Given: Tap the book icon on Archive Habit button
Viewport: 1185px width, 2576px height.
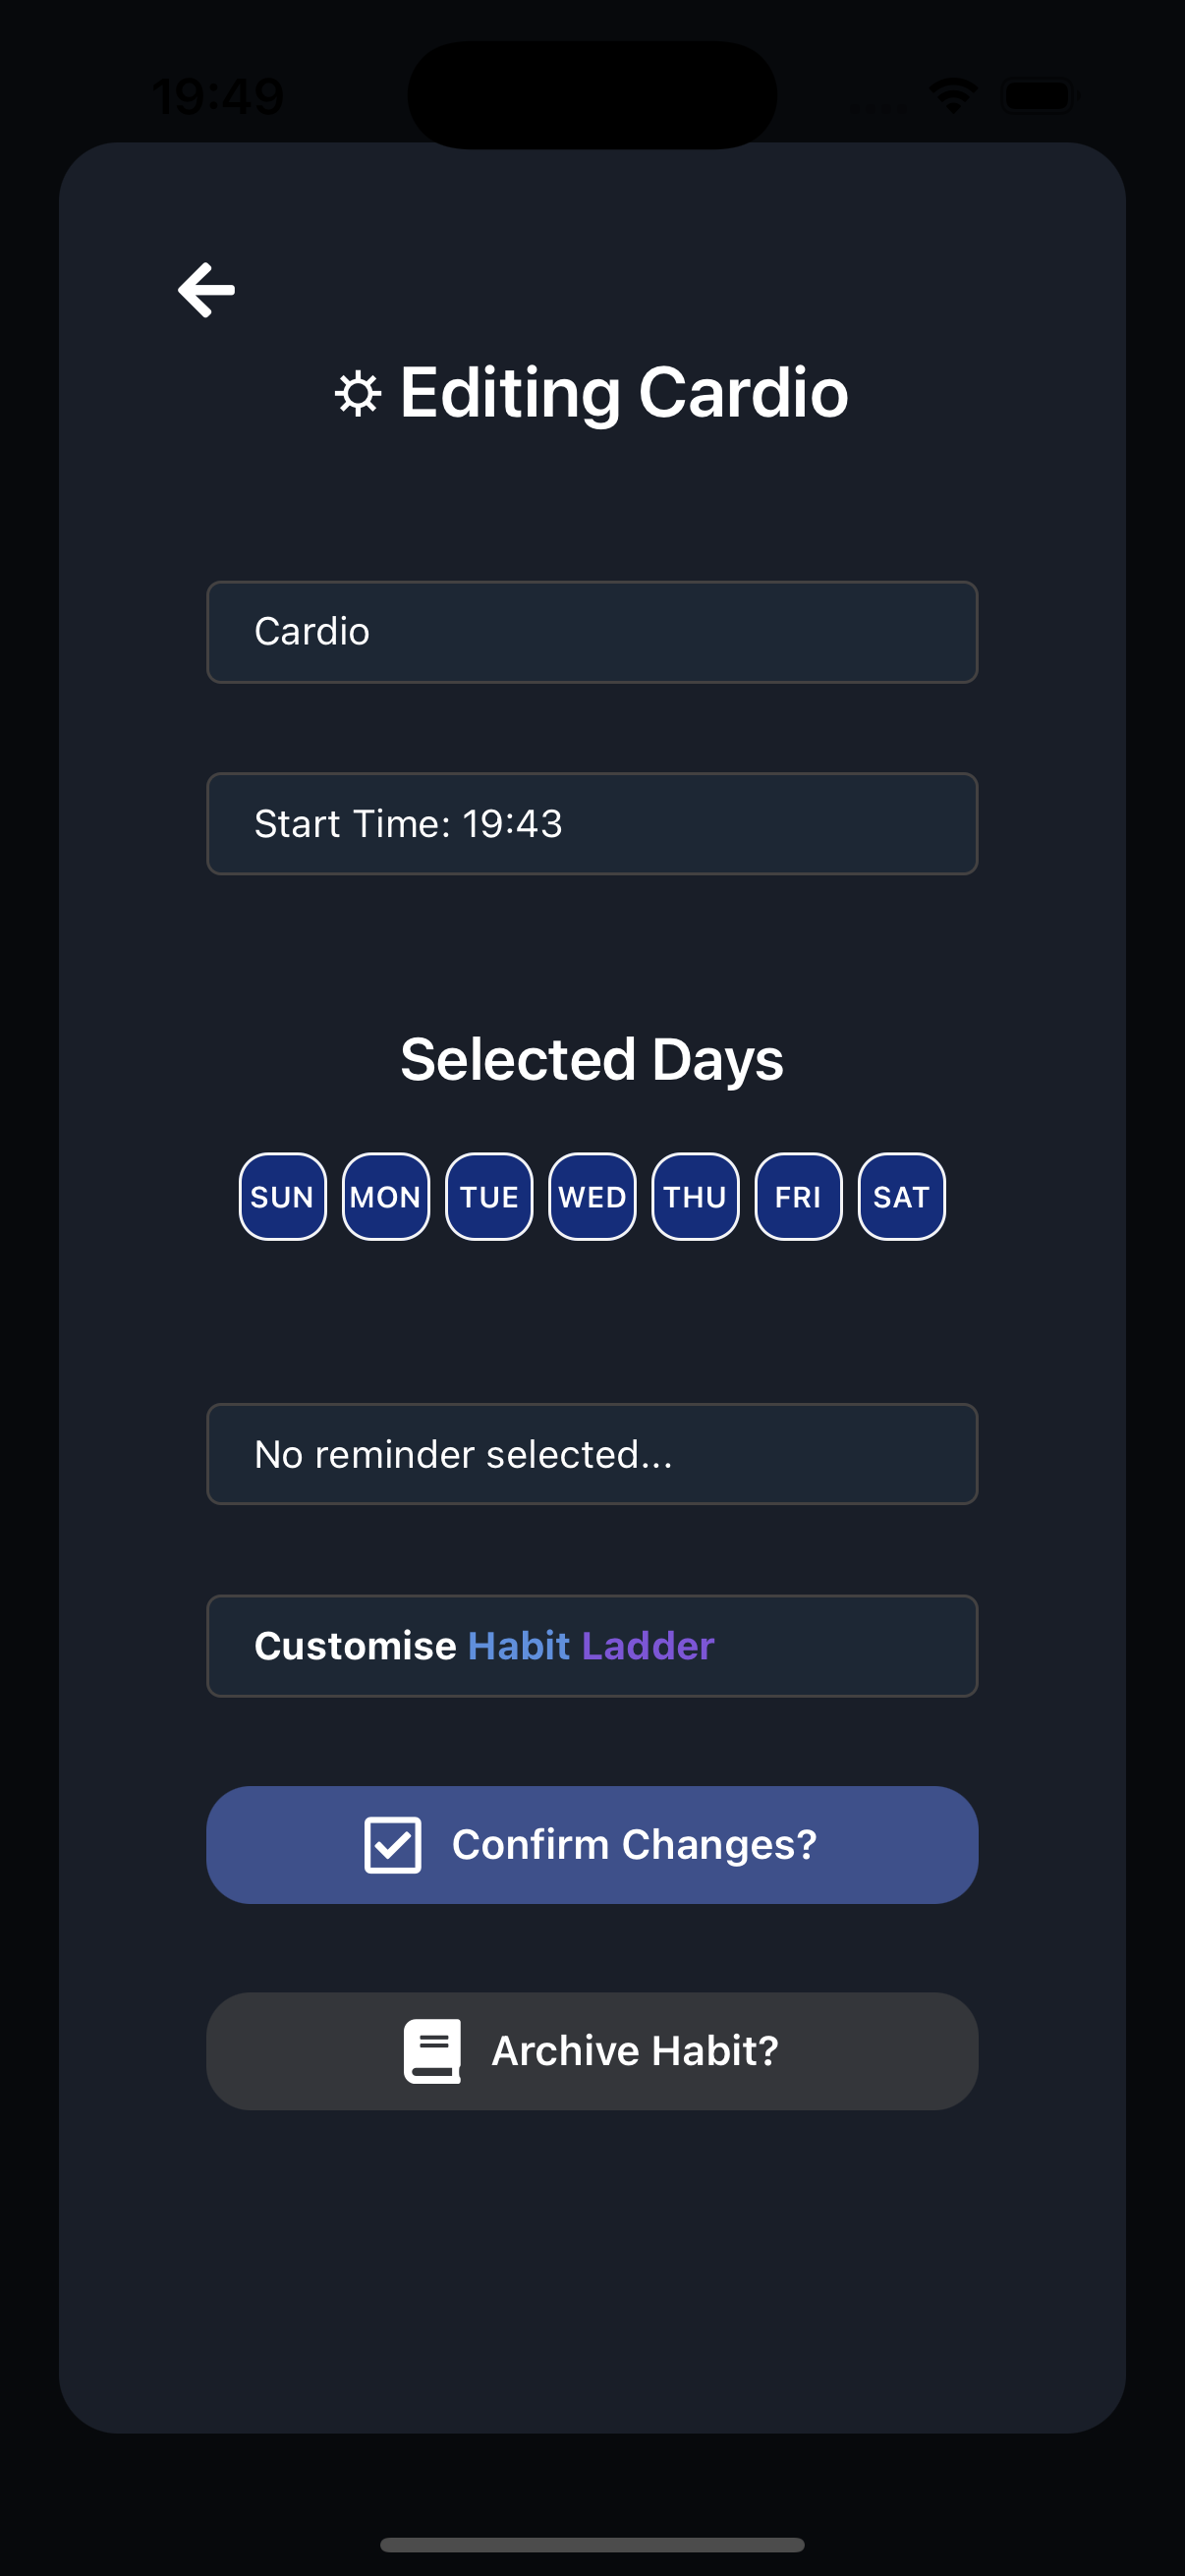Looking at the screenshot, I should [434, 2050].
